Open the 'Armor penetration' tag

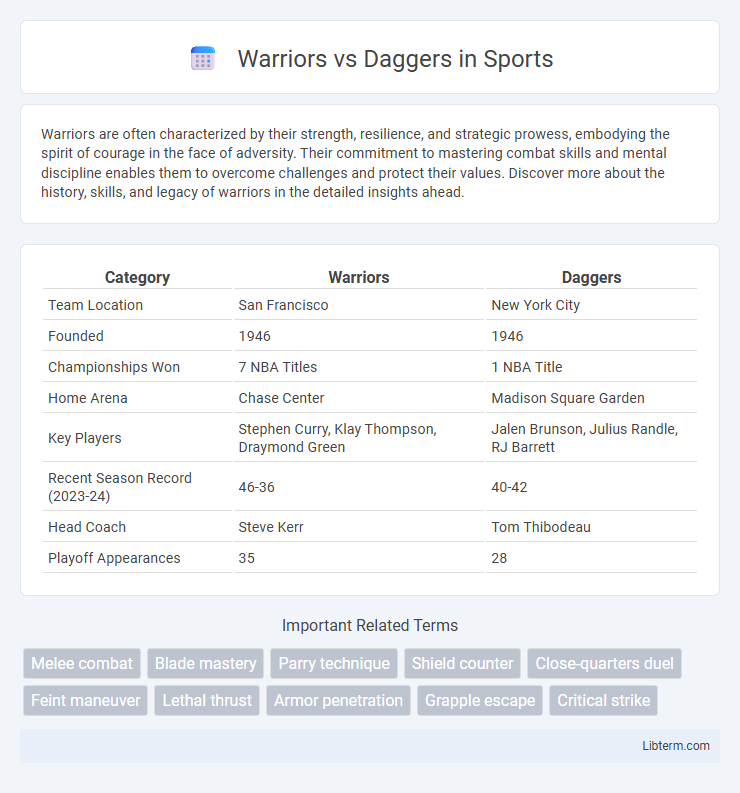[338, 700]
